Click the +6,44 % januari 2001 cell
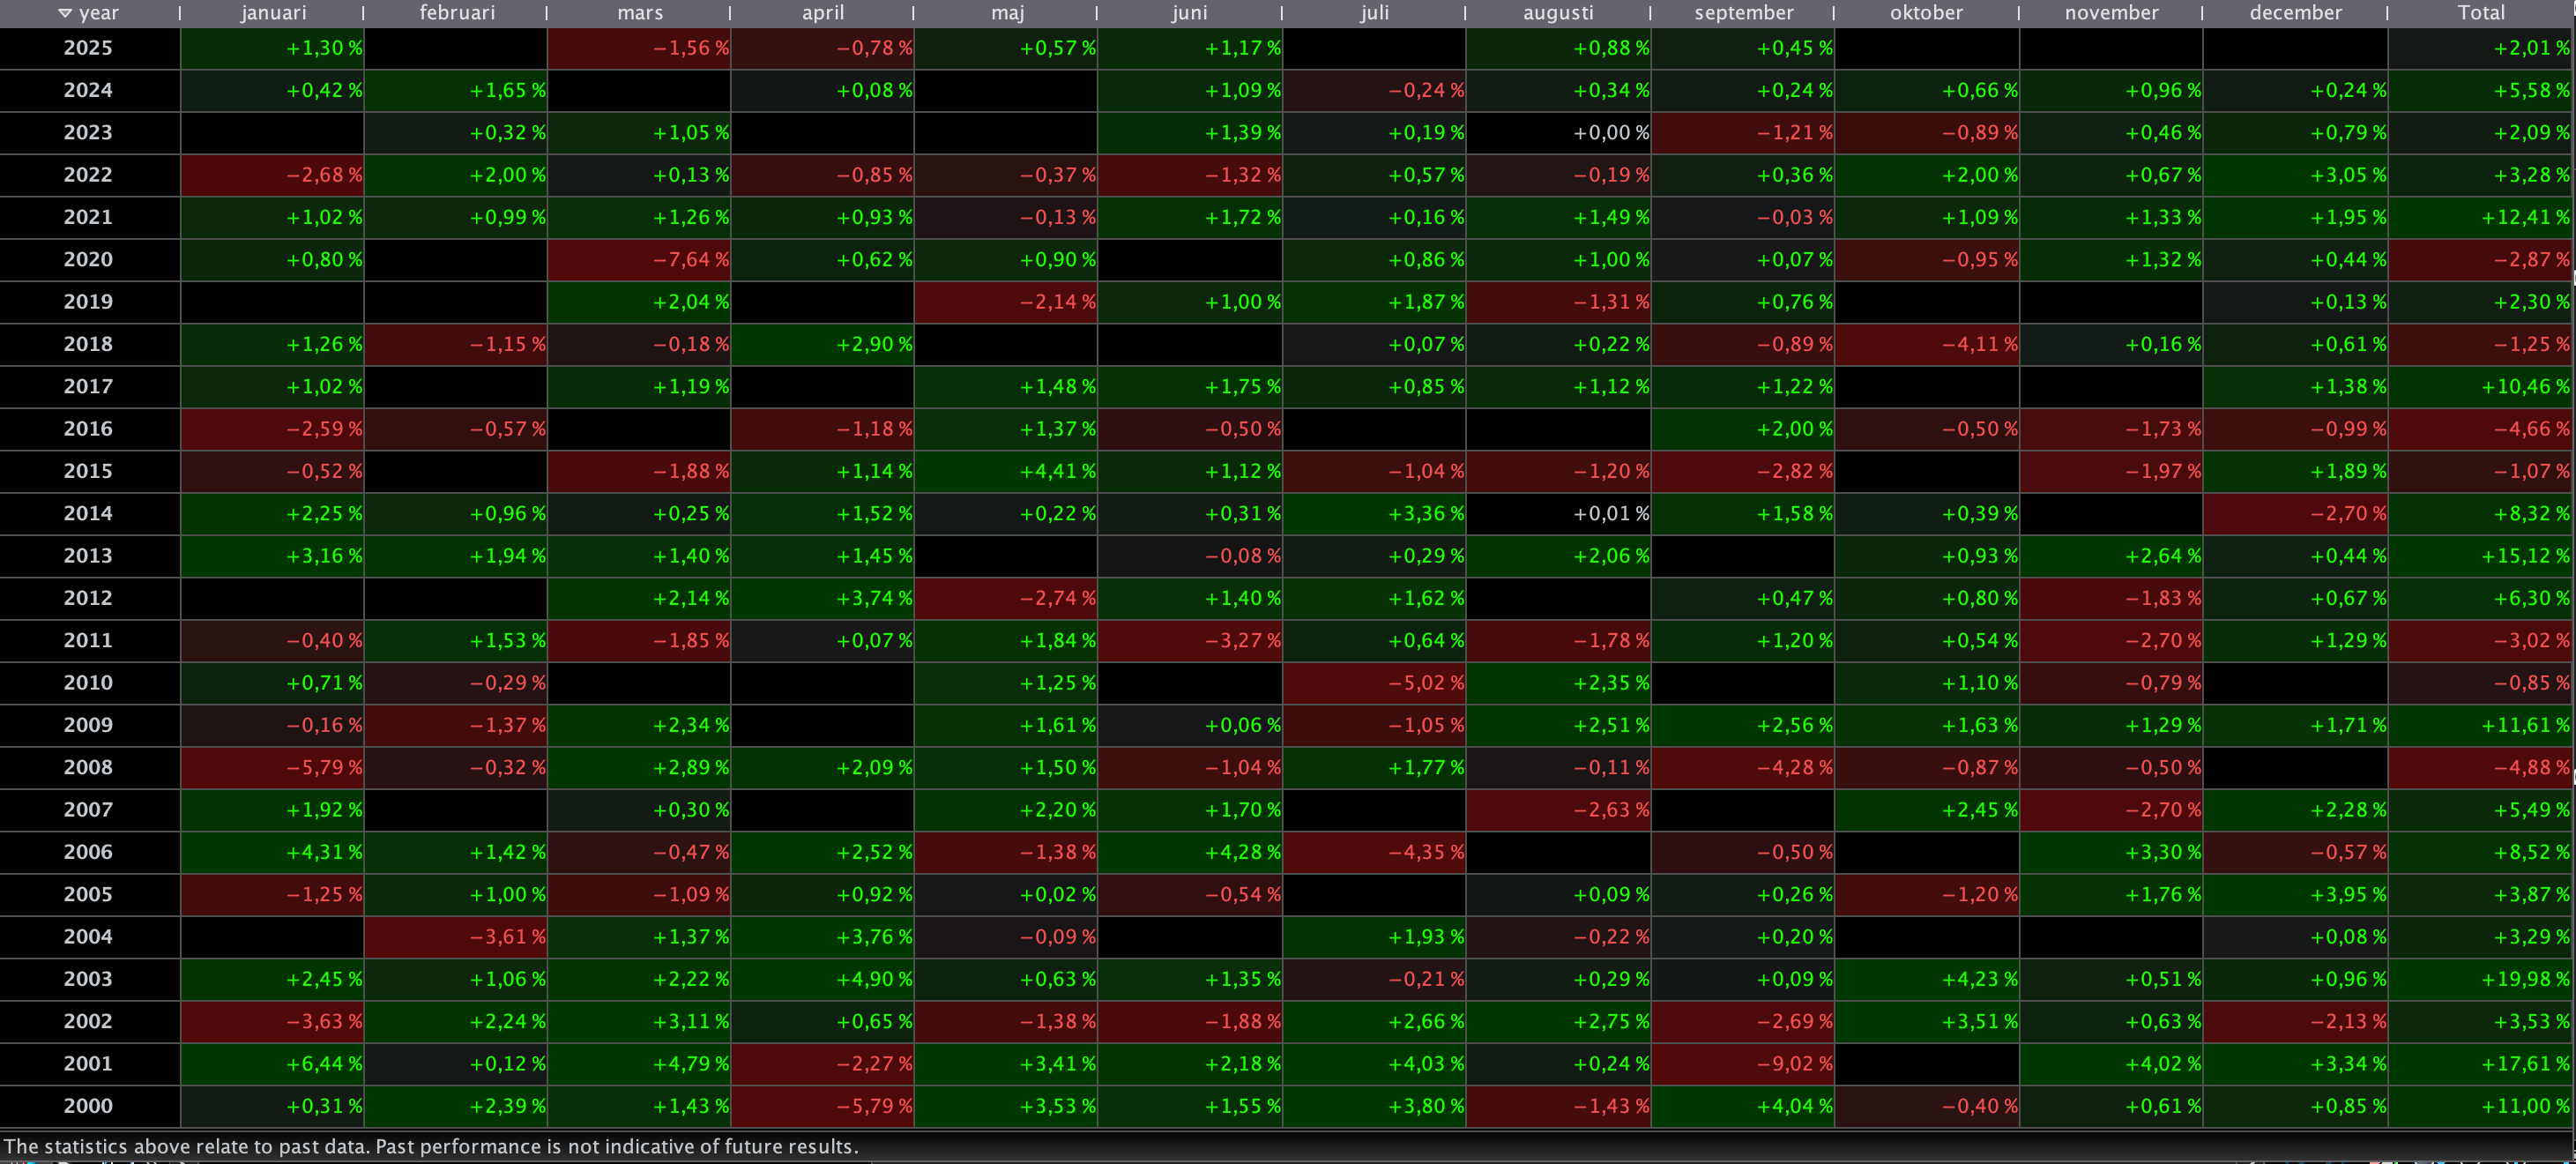2576x1164 pixels. [x=324, y=1064]
